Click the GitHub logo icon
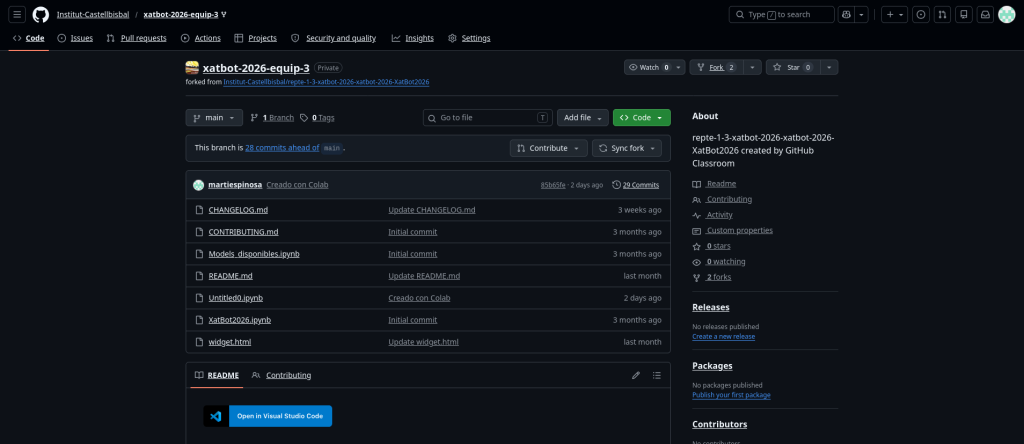1024x444 pixels. click(40, 14)
